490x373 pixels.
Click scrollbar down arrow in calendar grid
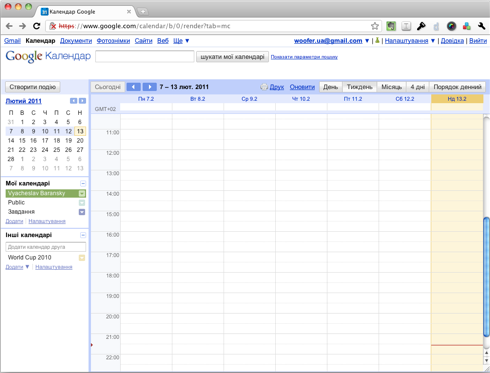486,361
